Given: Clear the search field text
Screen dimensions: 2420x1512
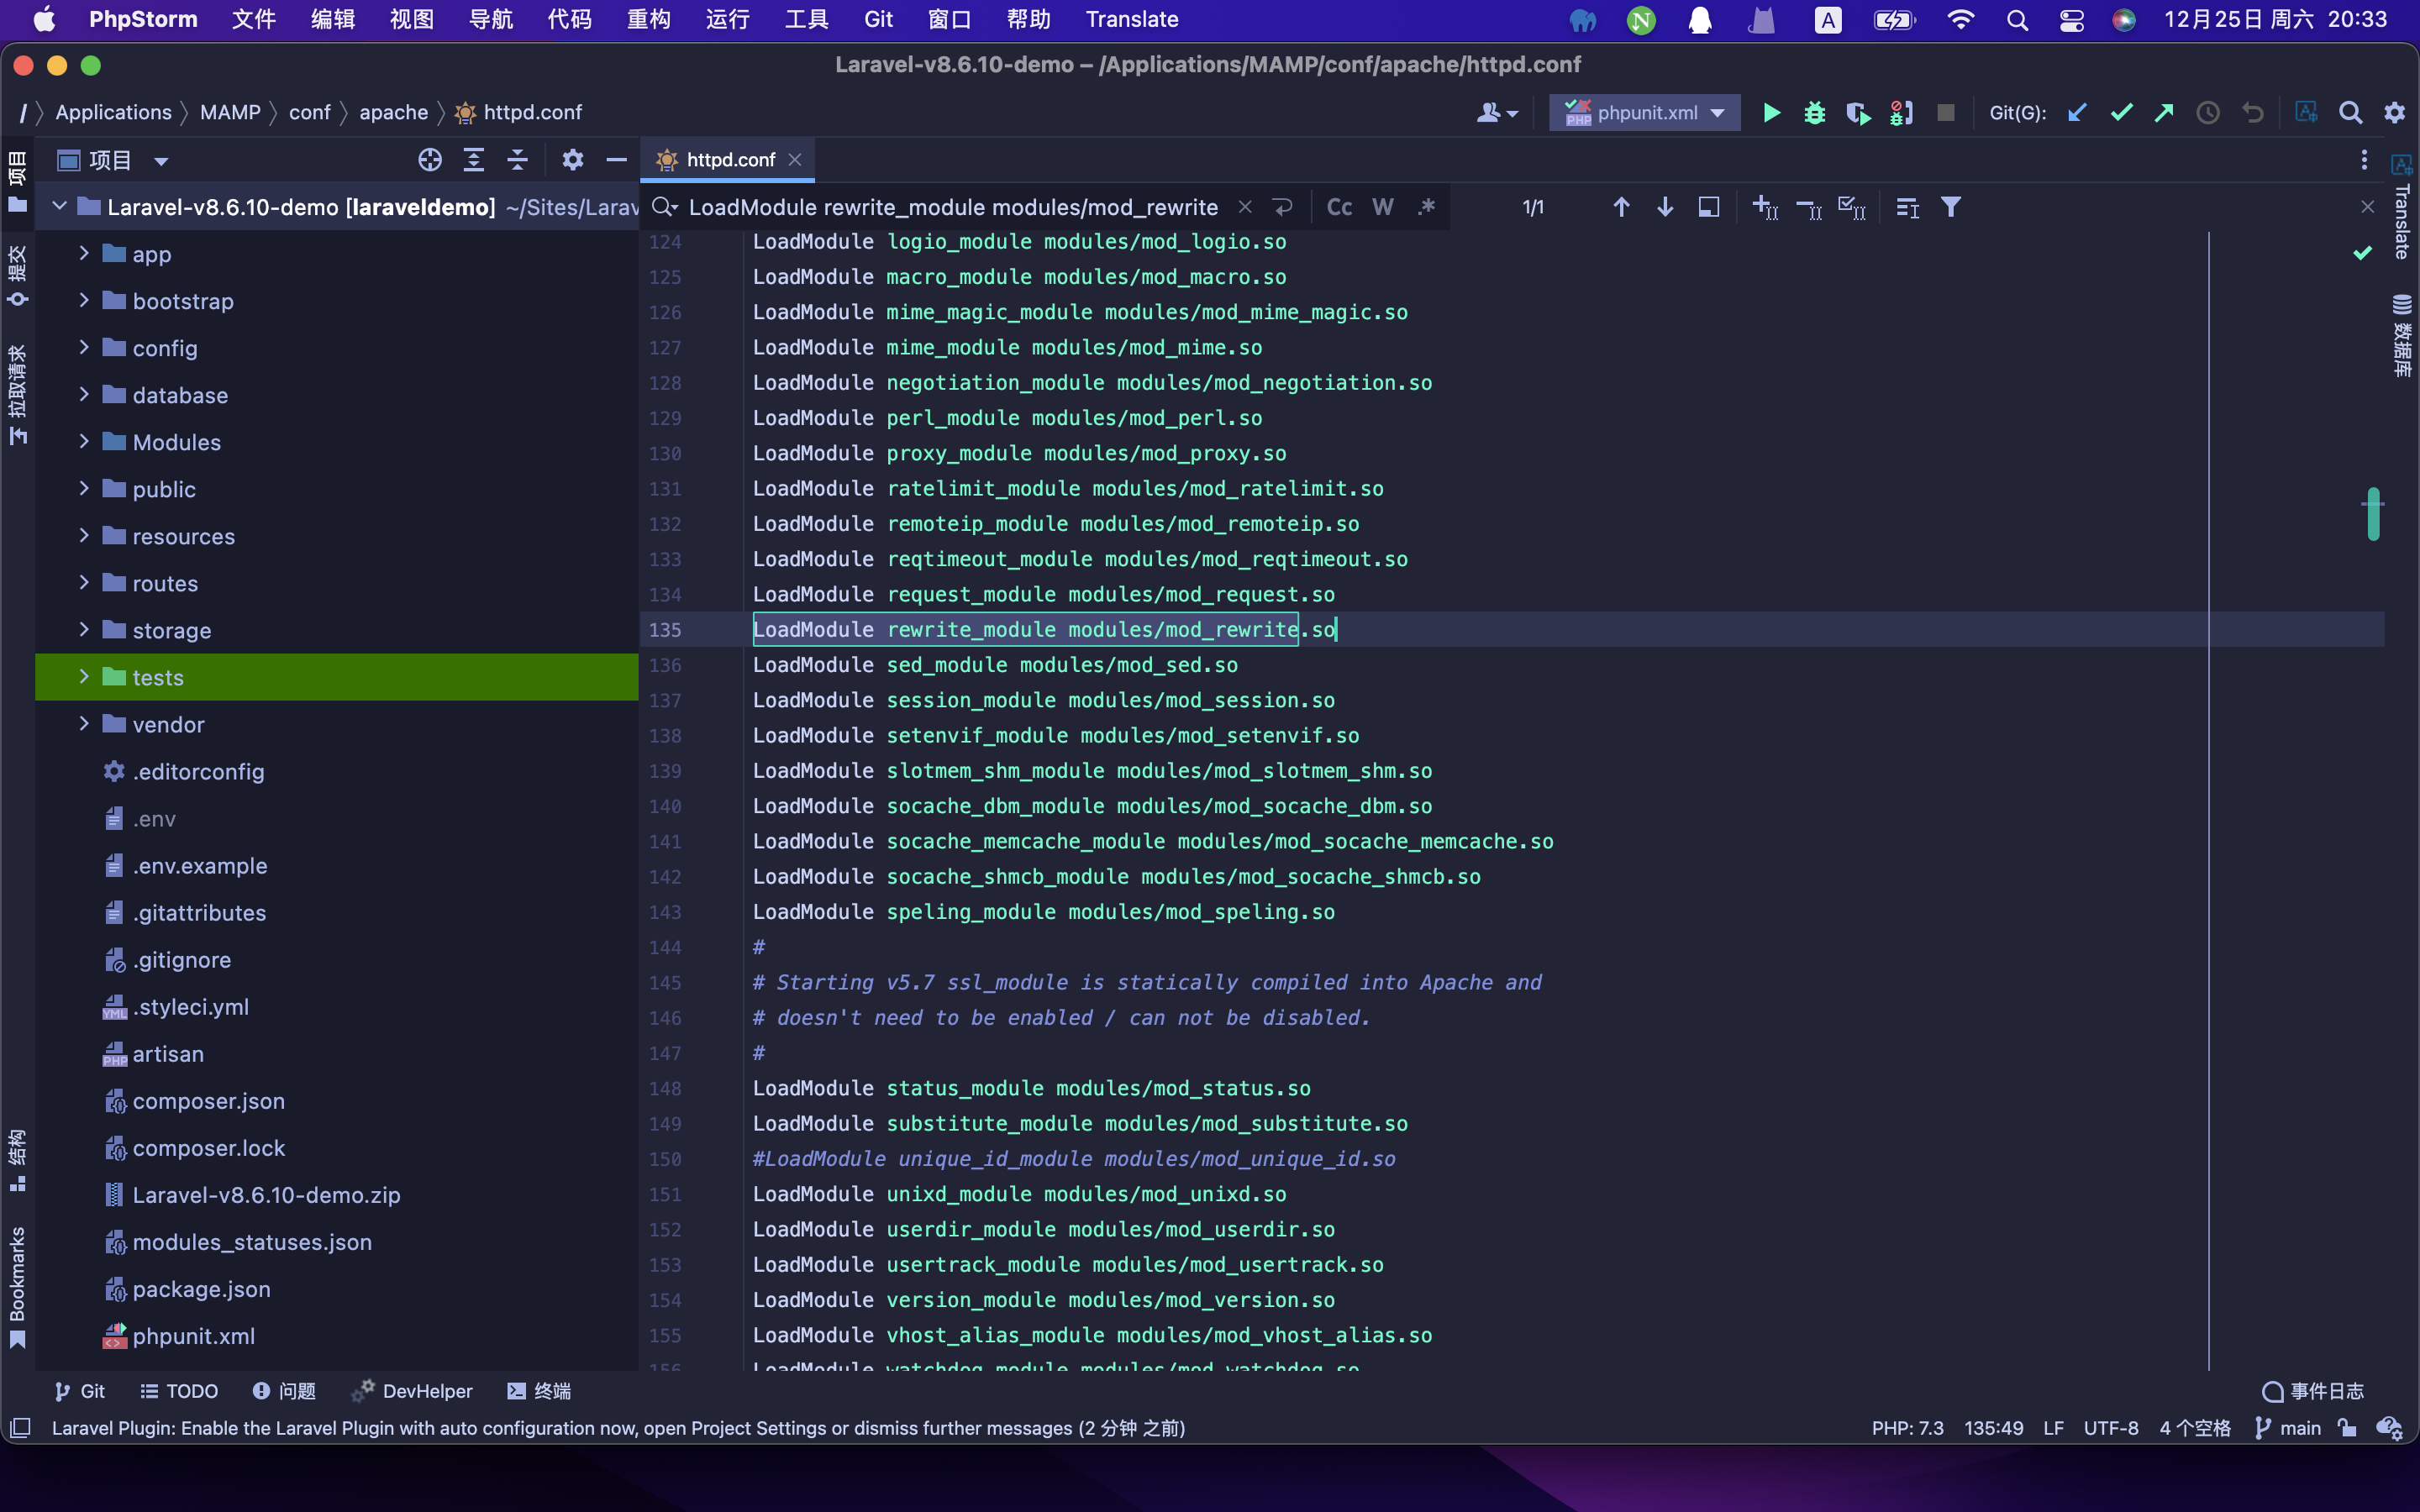Looking at the screenshot, I should 1245,207.
